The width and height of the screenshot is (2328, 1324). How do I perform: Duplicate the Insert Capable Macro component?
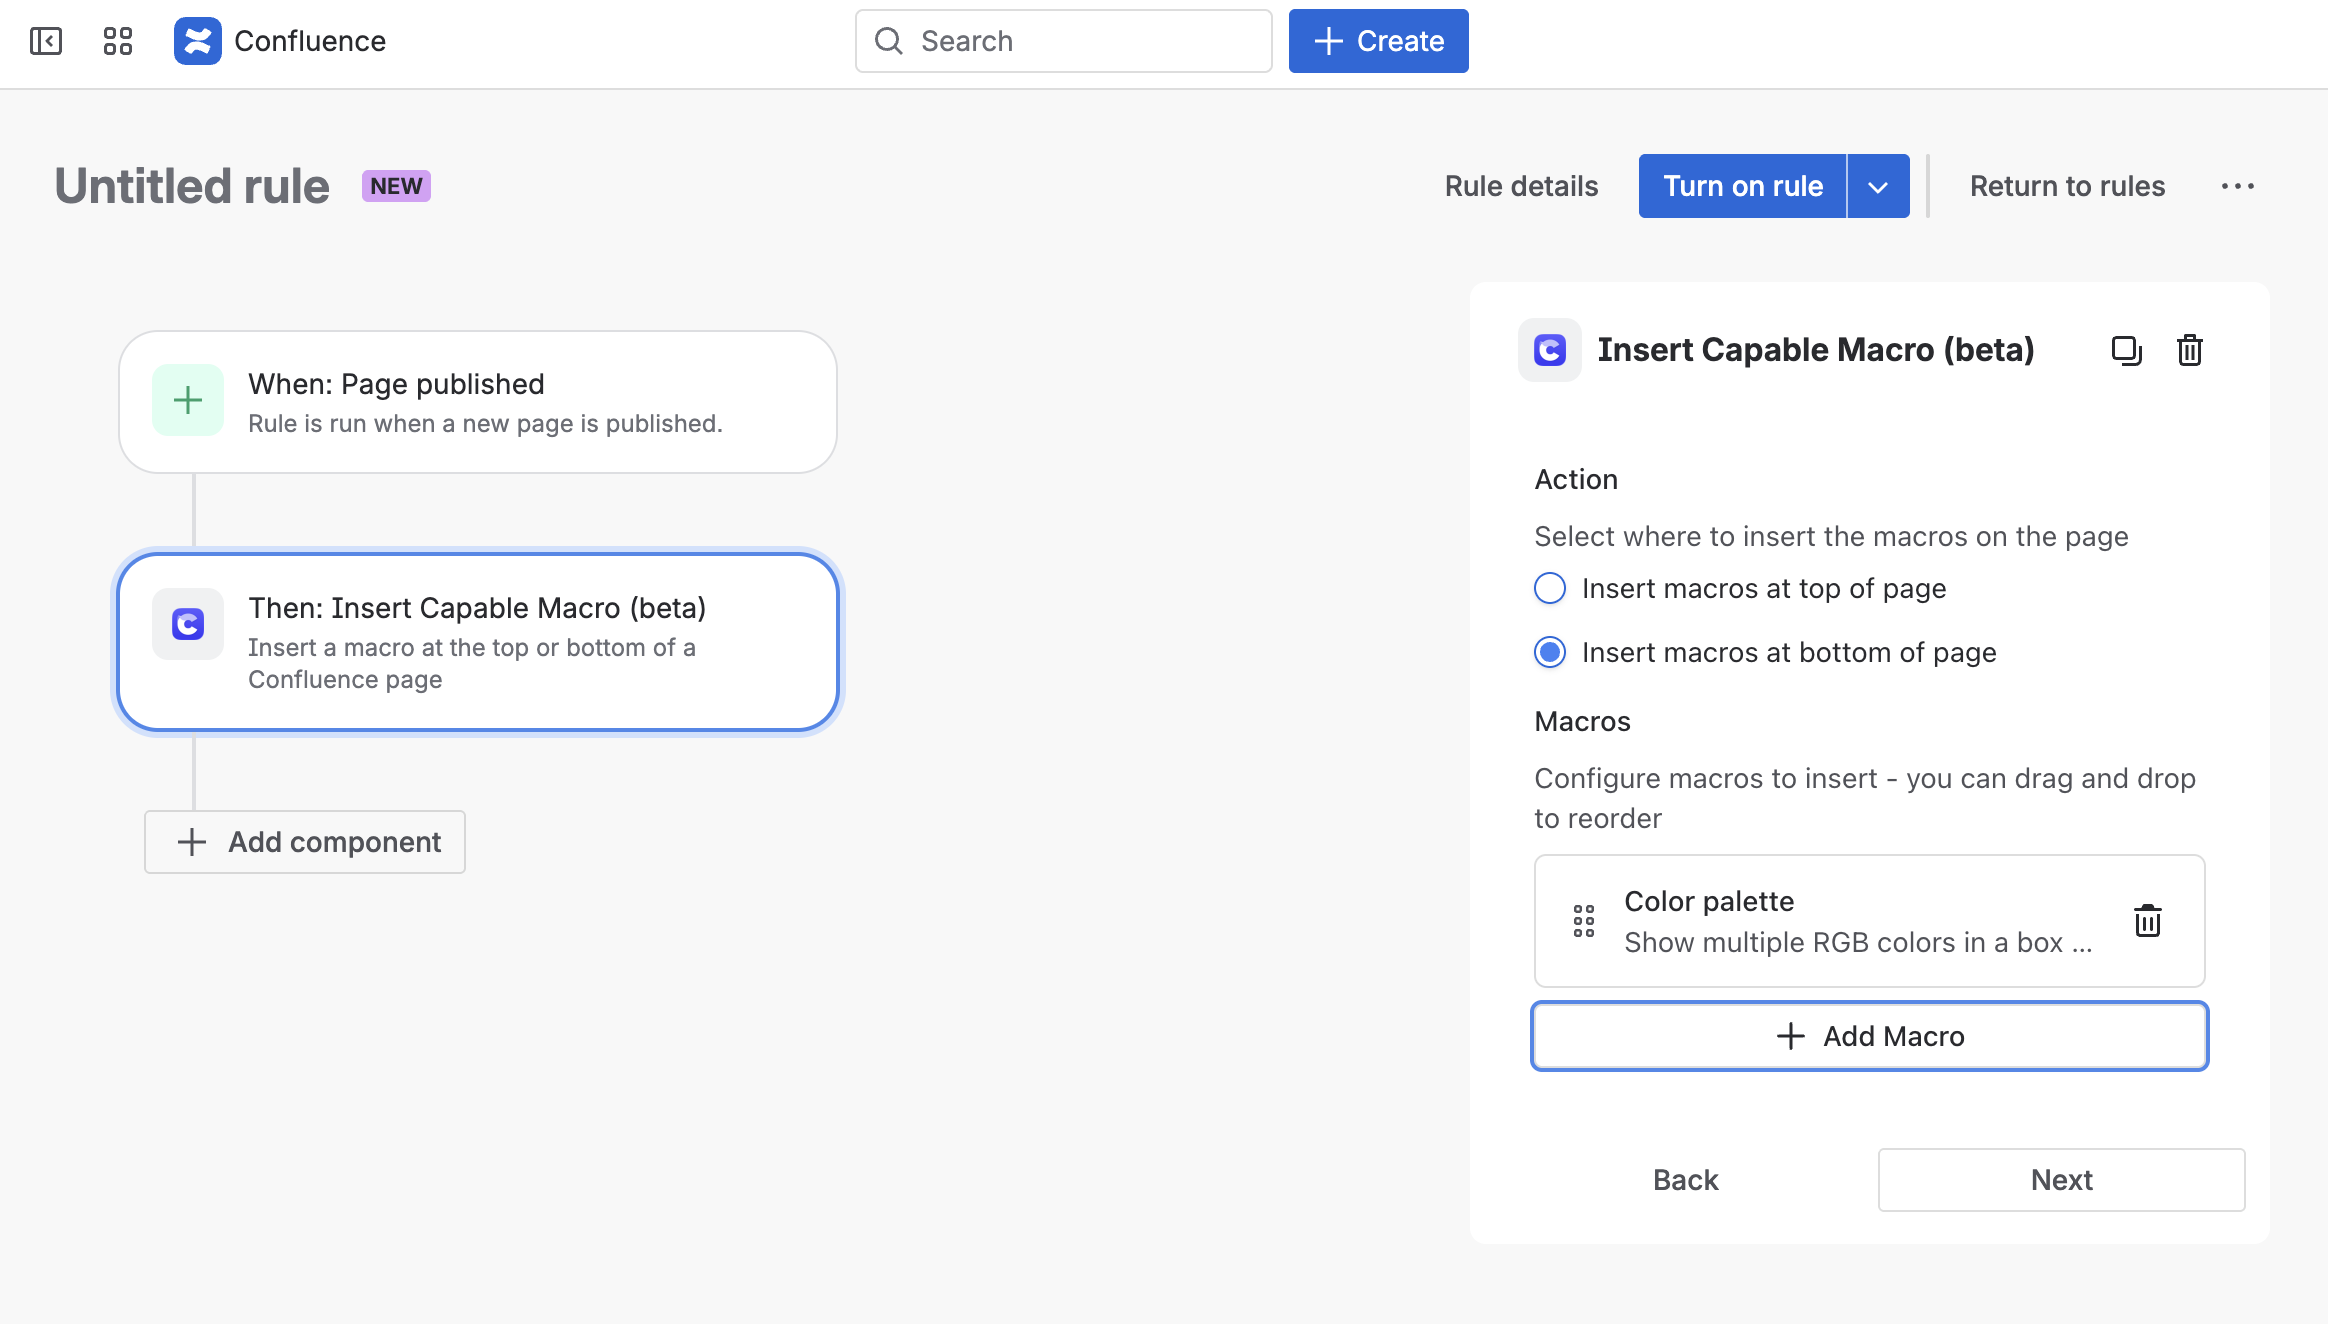[x=2126, y=350]
